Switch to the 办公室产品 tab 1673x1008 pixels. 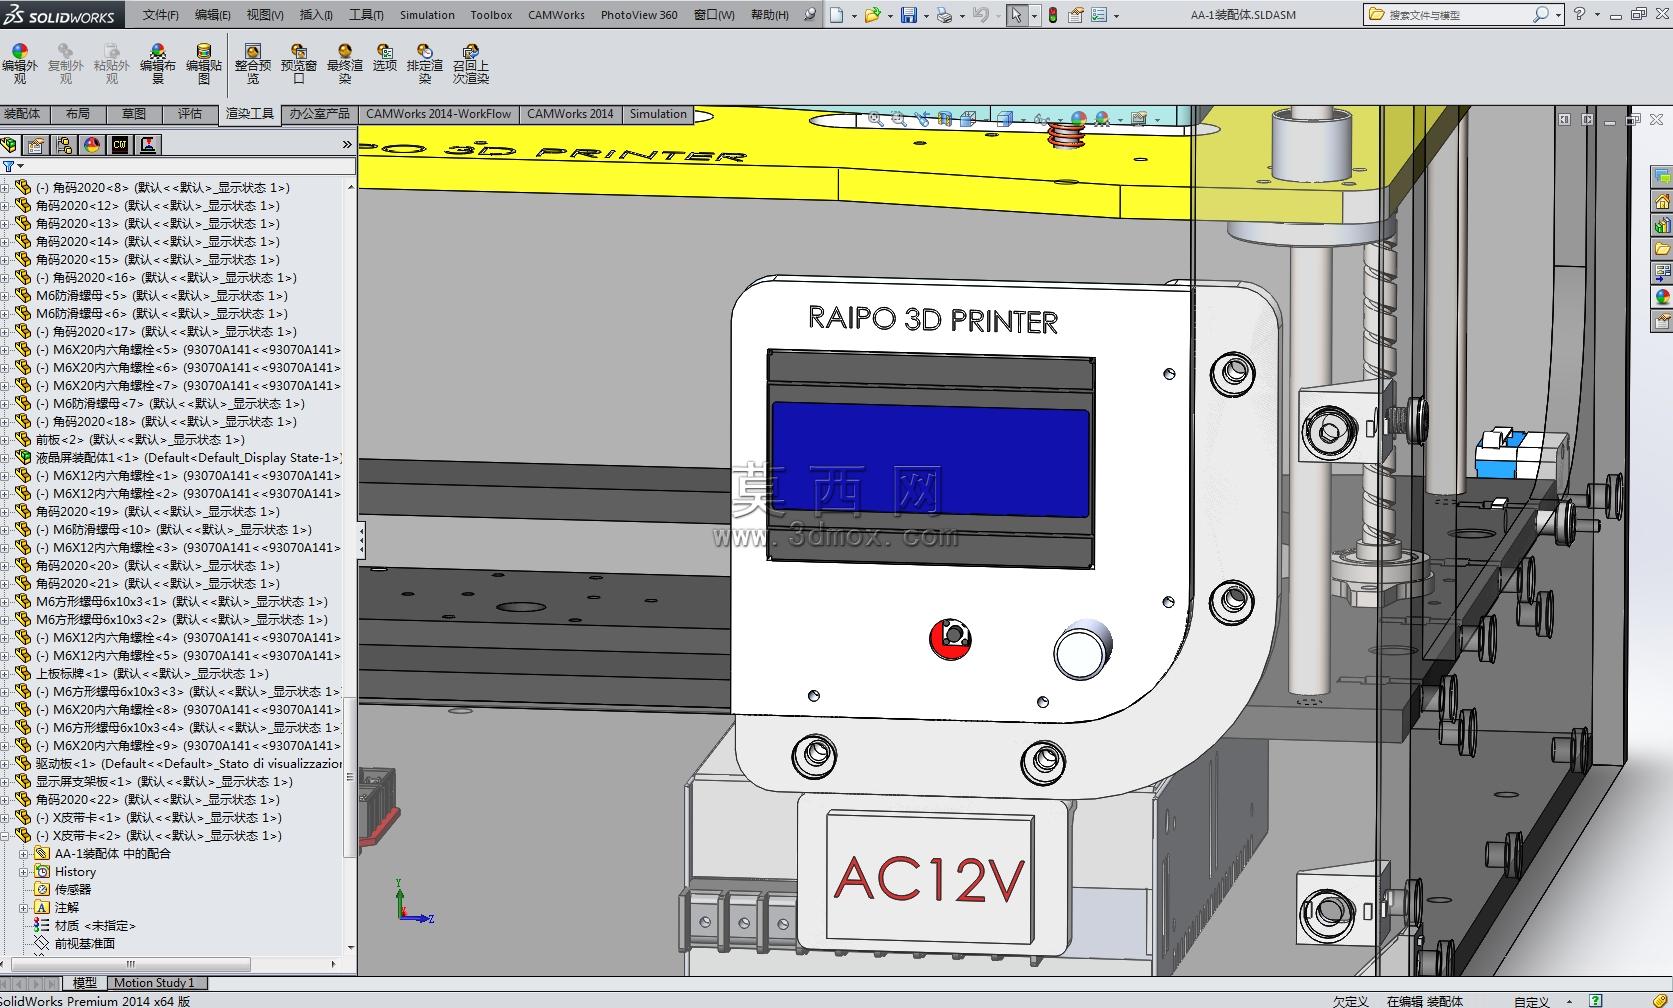coord(319,114)
